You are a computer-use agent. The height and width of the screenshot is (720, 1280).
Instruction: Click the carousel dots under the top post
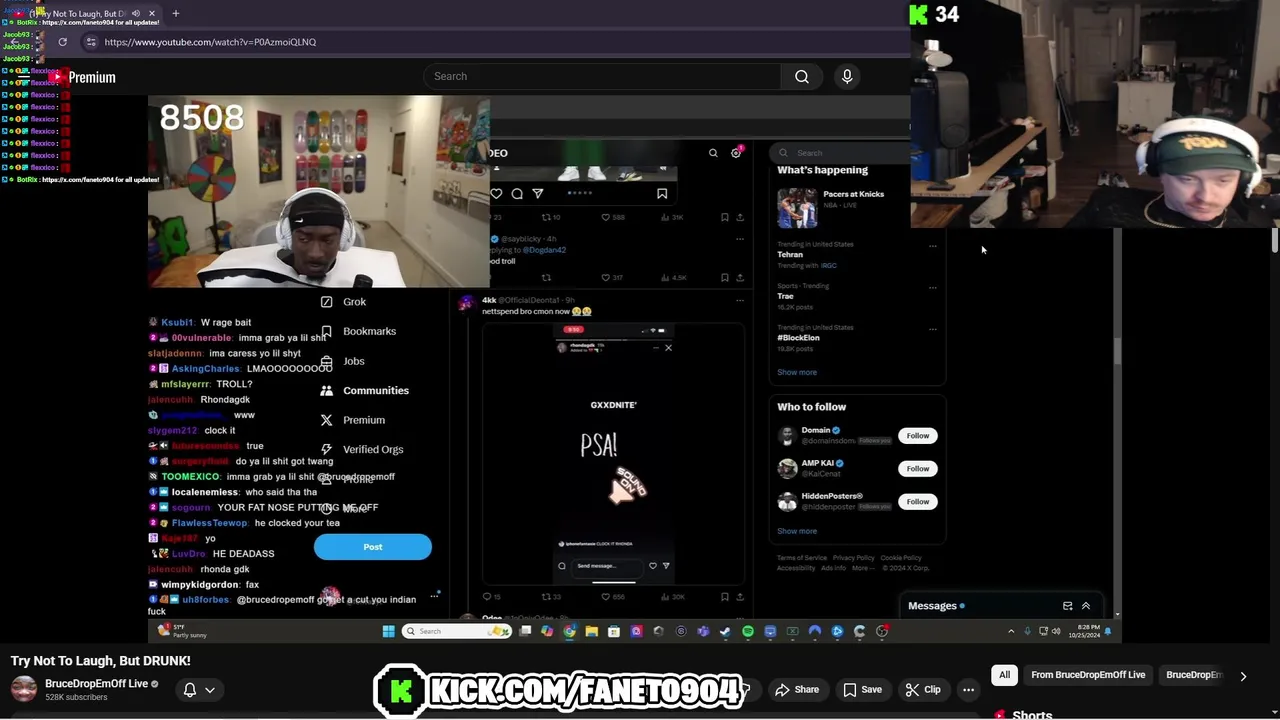pyautogui.click(x=580, y=193)
